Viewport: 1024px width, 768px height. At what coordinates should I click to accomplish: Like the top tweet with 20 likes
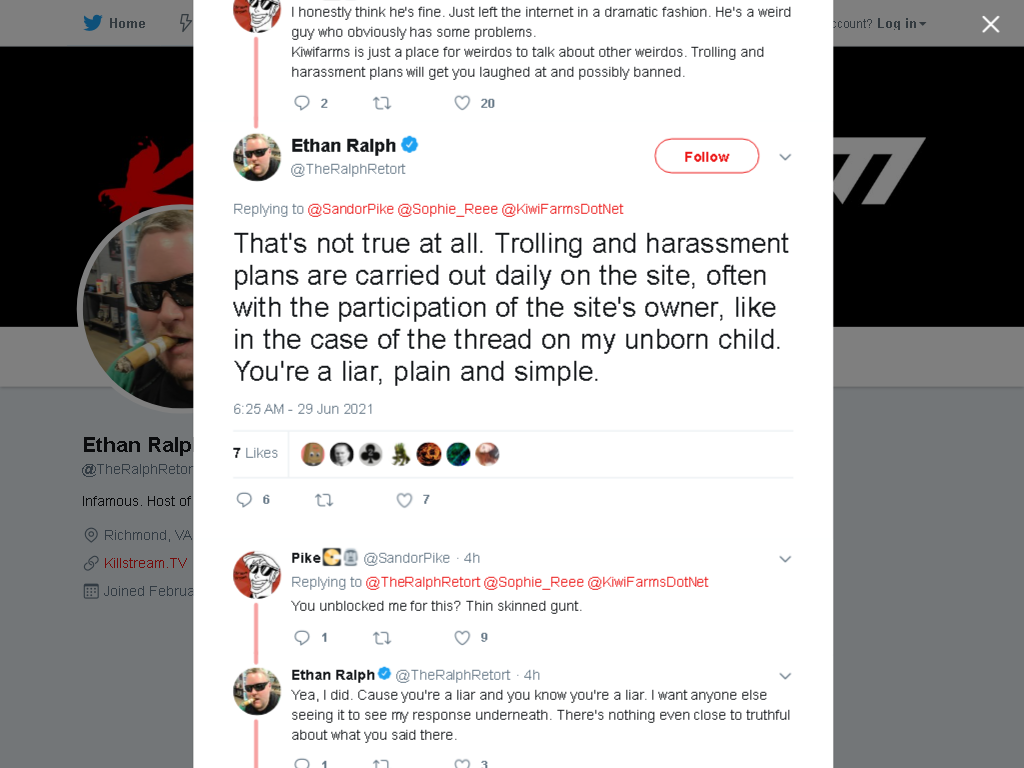[462, 103]
